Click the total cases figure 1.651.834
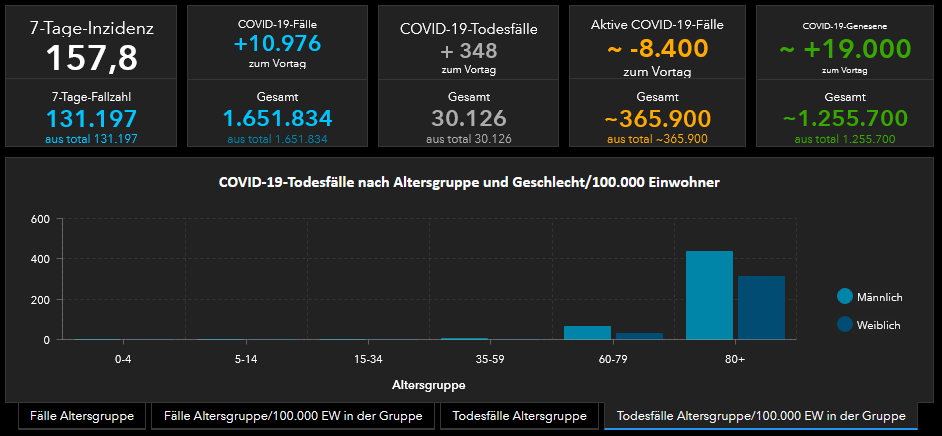Image resolution: width=942 pixels, height=436 pixels. click(277, 118)
